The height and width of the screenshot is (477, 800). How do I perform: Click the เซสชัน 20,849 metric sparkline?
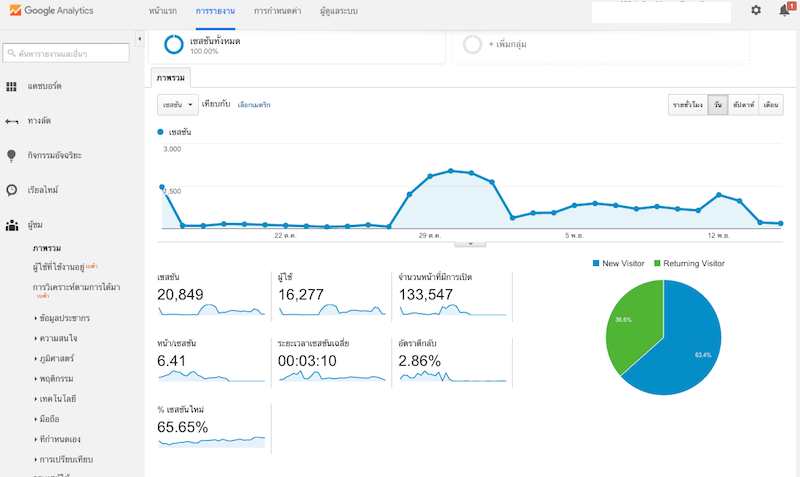pos(211,309)
